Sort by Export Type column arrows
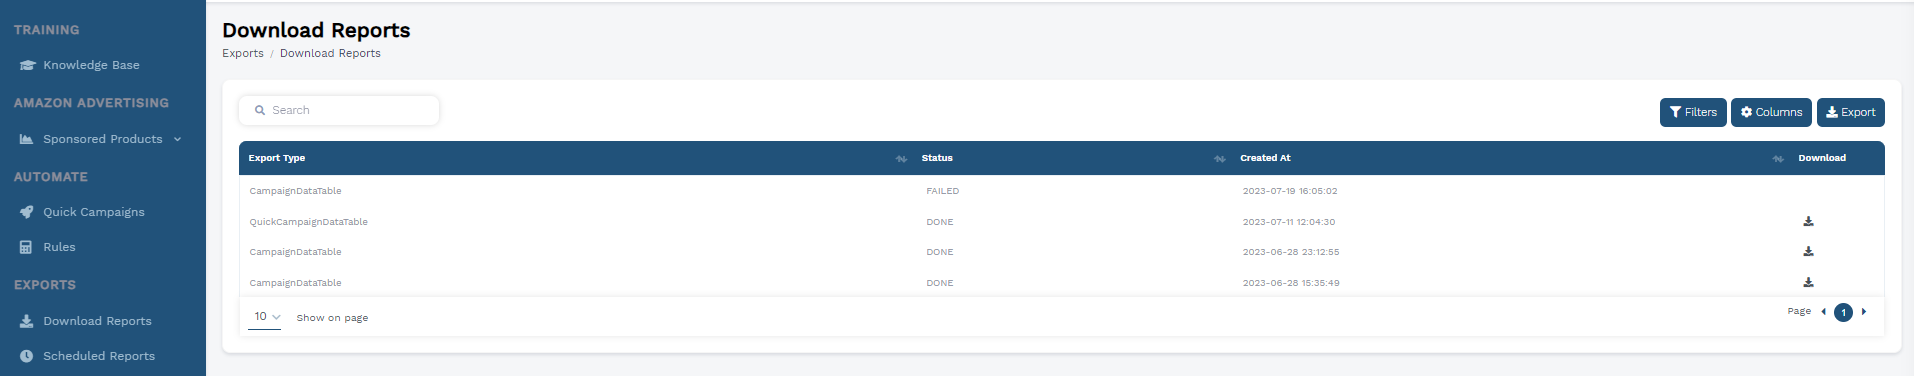 coord(901,159)
